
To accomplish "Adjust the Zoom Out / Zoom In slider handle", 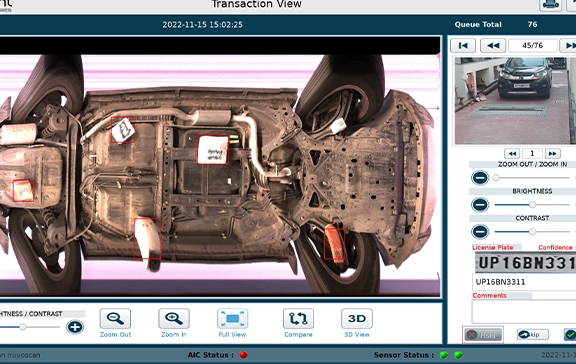I will click(x=496, y=178).
